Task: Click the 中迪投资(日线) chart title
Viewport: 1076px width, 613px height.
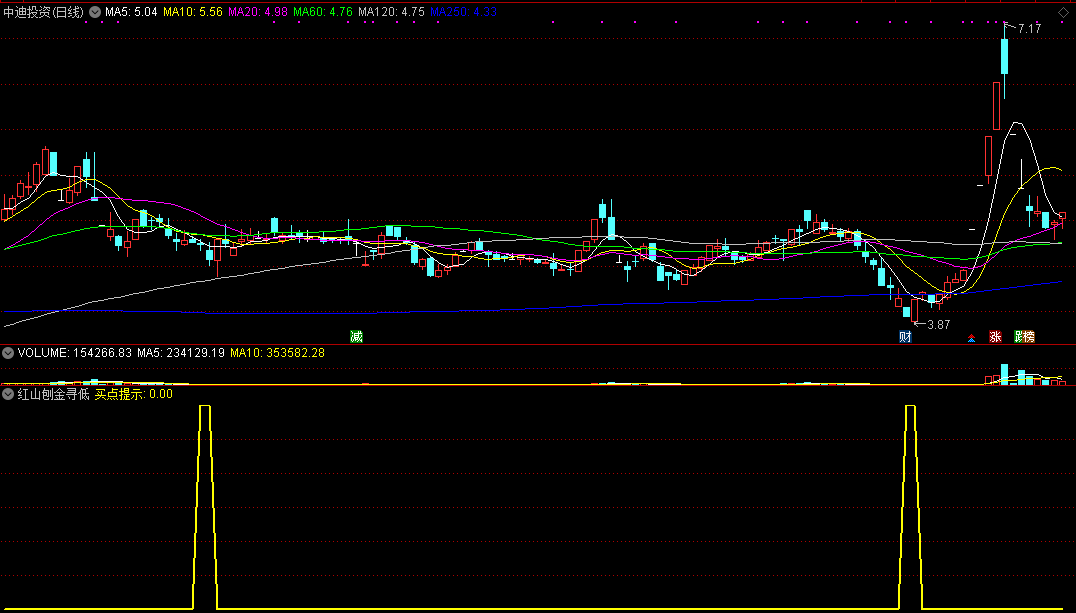Action: point(43,12)
